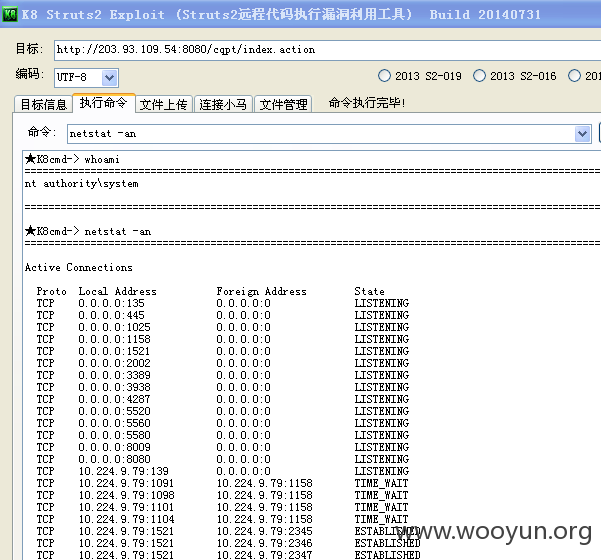Click the Proto column header

tap(52, 291)
